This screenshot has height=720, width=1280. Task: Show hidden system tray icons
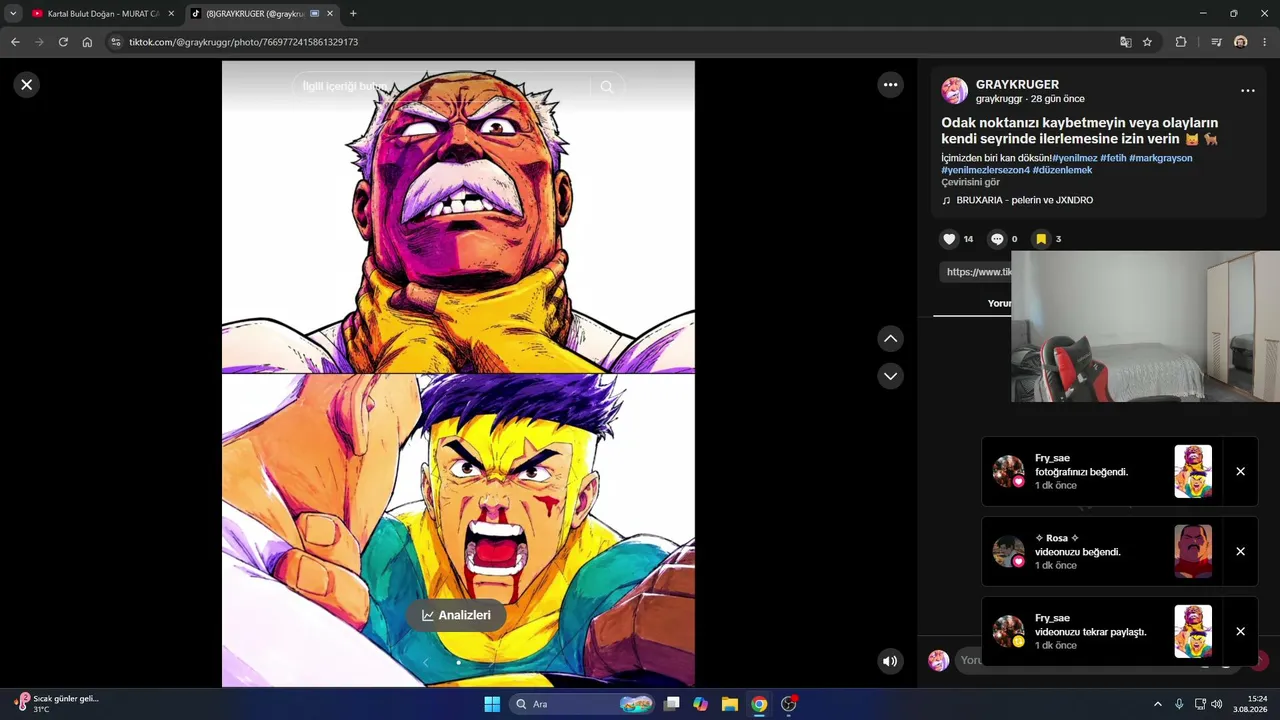pyautogui.click(x=1158, y=704)
